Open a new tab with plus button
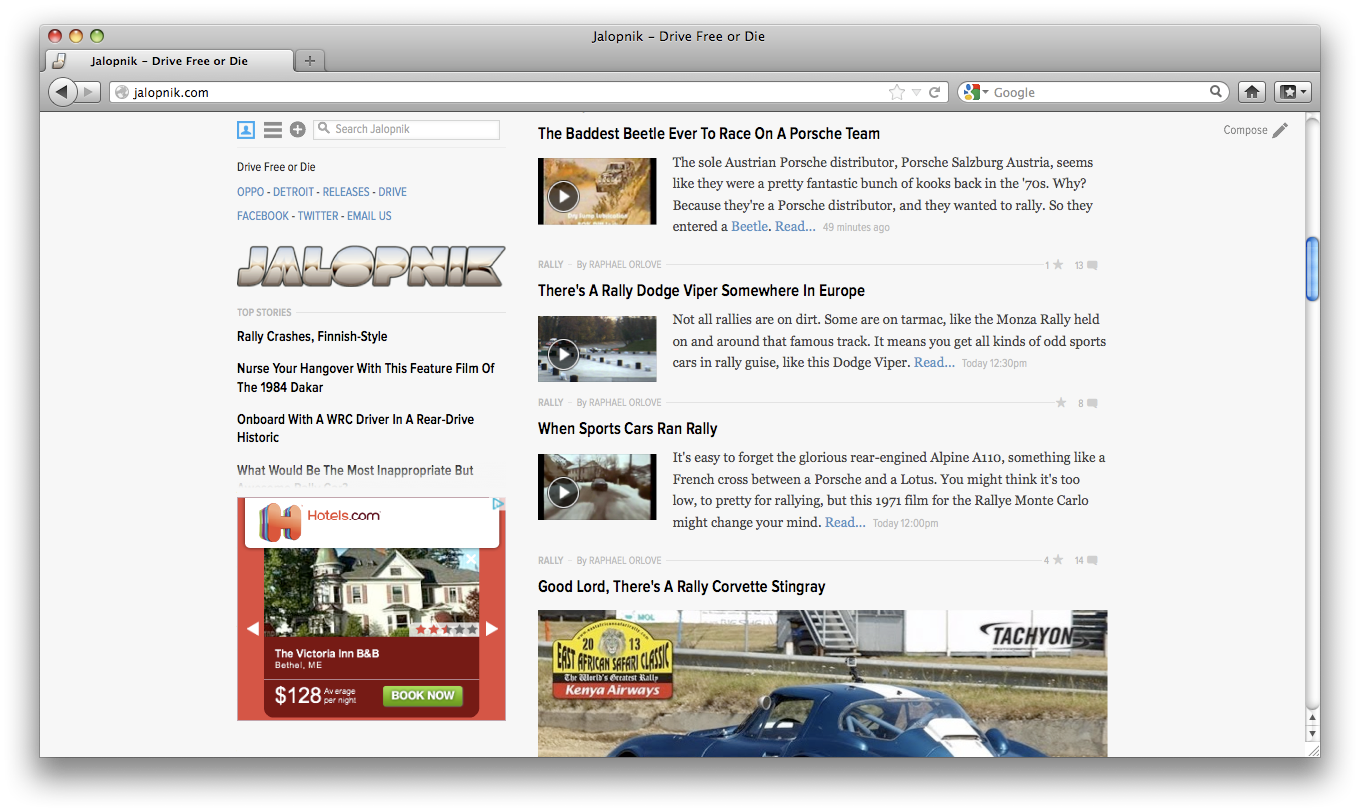Viewport: 1360px width, 812px height. click(x=310, y=61)
